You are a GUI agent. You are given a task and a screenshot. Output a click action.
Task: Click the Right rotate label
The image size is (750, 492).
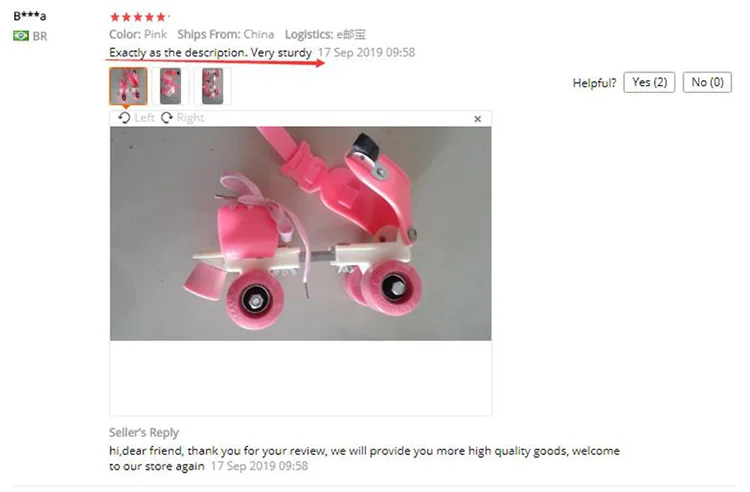(x=190, y=118)
